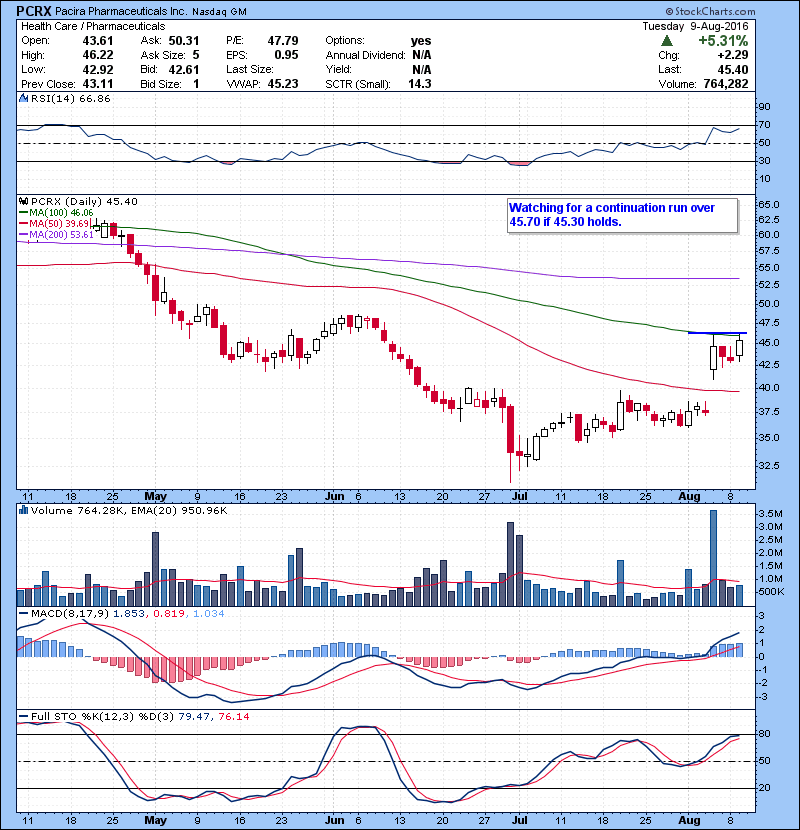Click the EPS value 0.95

[286, 55]
